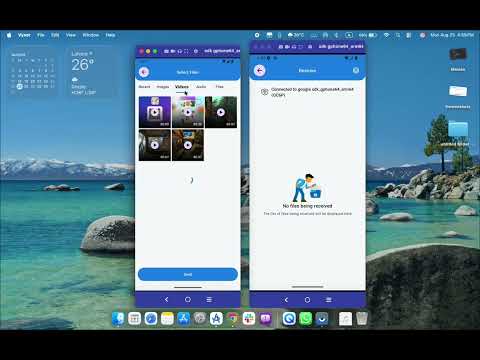Viewport: 480px width, 360px height.
Task: Switch to the Recent tab
Action: (x=144, y=87)
